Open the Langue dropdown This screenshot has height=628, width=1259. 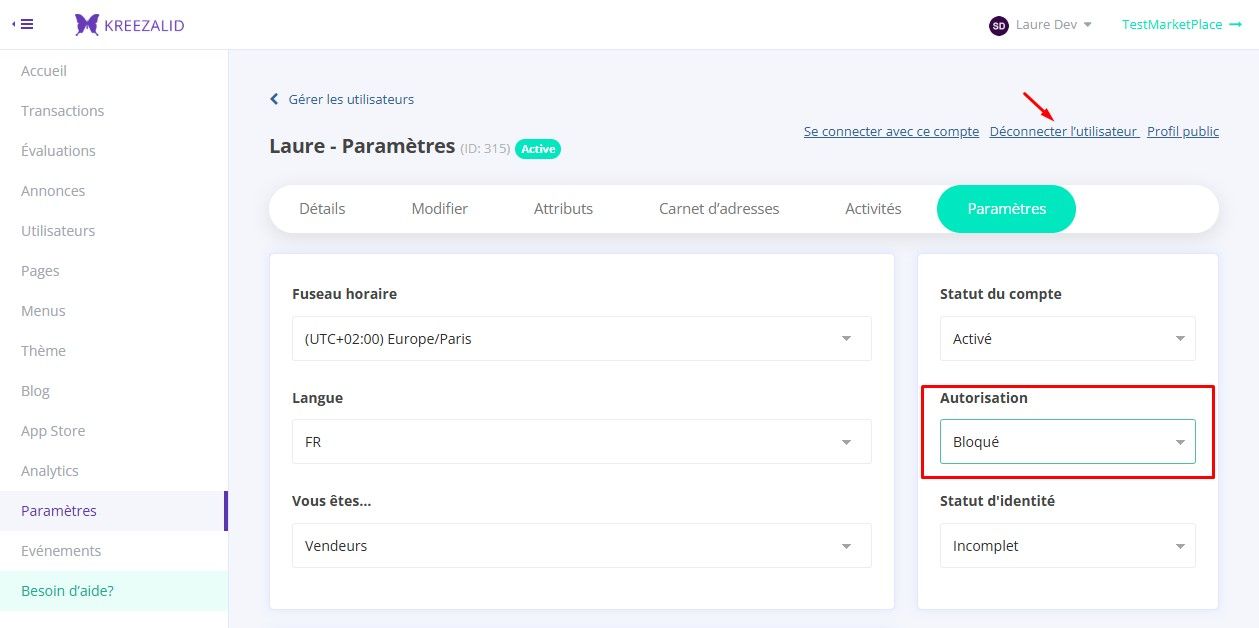581,442
